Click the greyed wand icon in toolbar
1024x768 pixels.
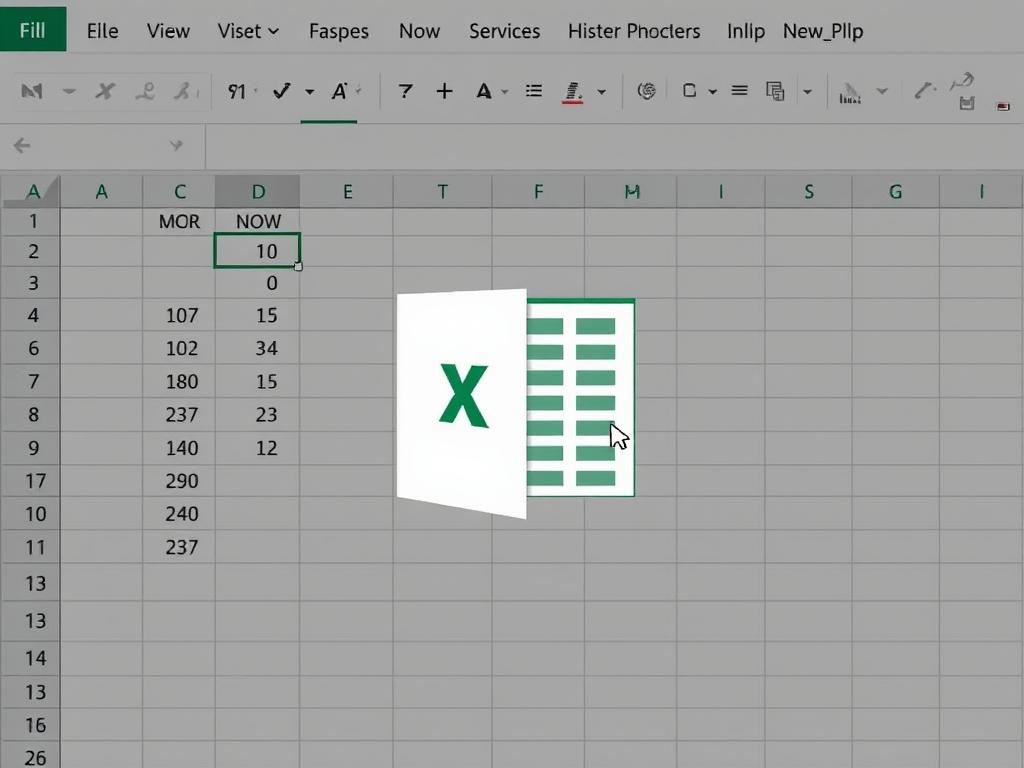pos(925,89)
